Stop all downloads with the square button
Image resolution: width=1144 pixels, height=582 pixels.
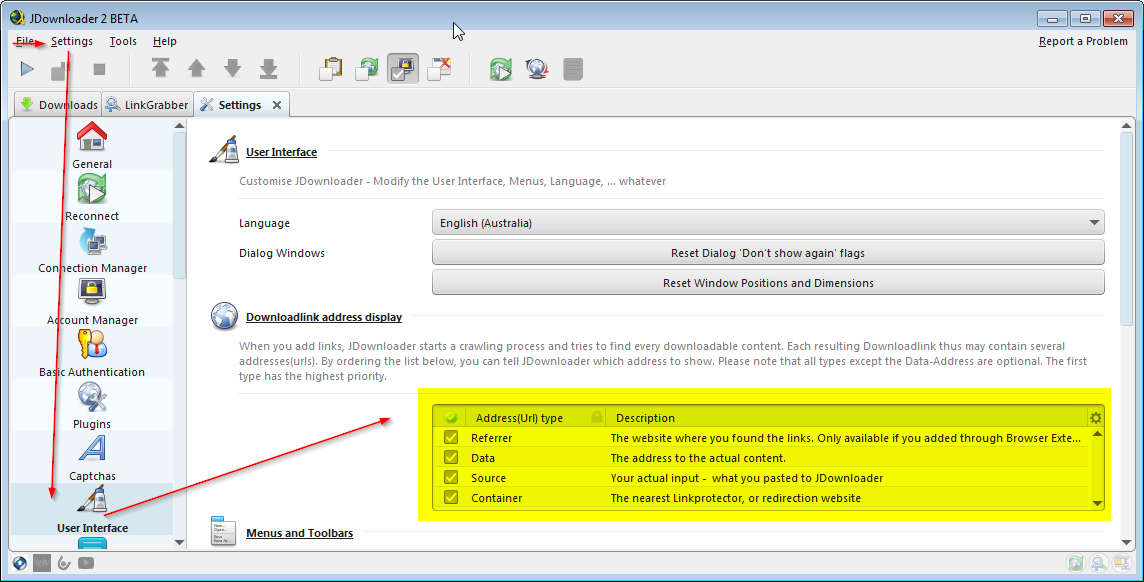click(99, 69)
